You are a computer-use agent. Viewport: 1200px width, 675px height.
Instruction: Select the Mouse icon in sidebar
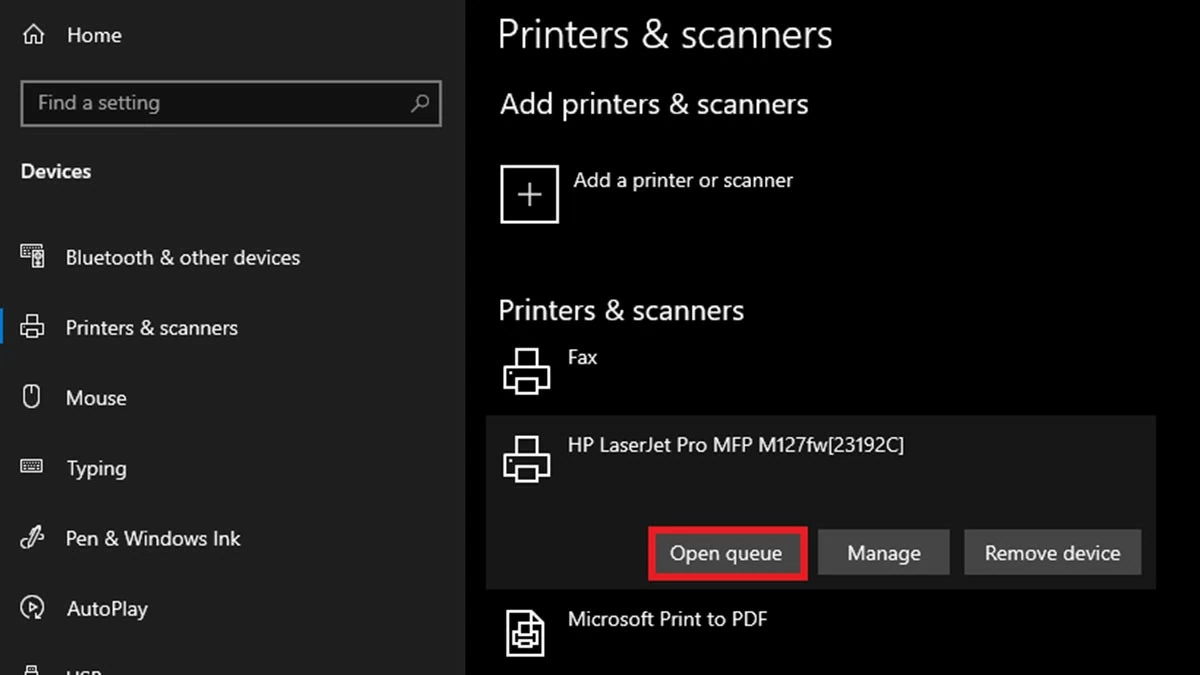pos(33,397)
